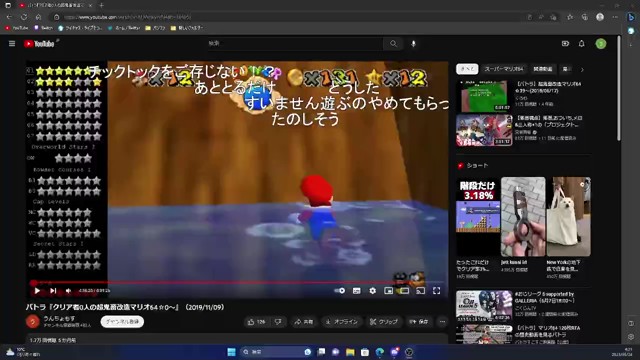Open player settings gear

(372, 291)
